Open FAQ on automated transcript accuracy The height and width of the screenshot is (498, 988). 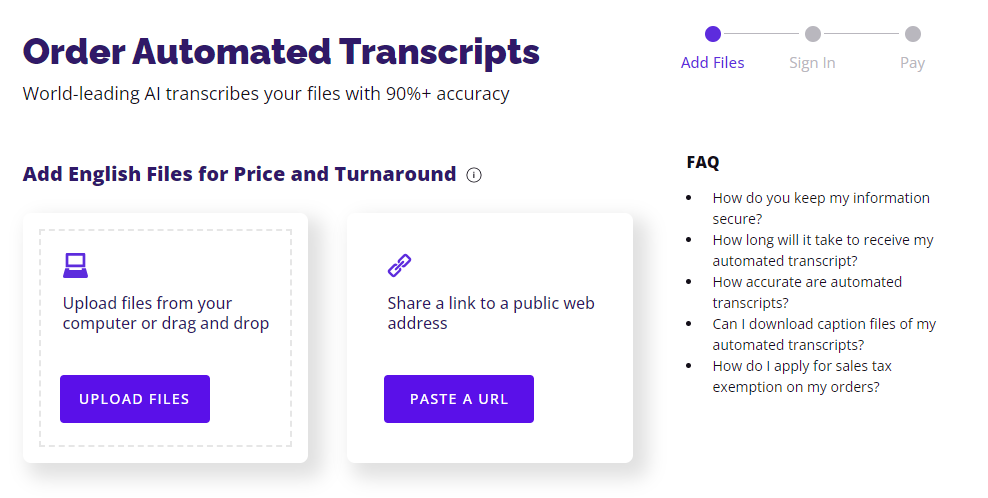pos(807,292)
